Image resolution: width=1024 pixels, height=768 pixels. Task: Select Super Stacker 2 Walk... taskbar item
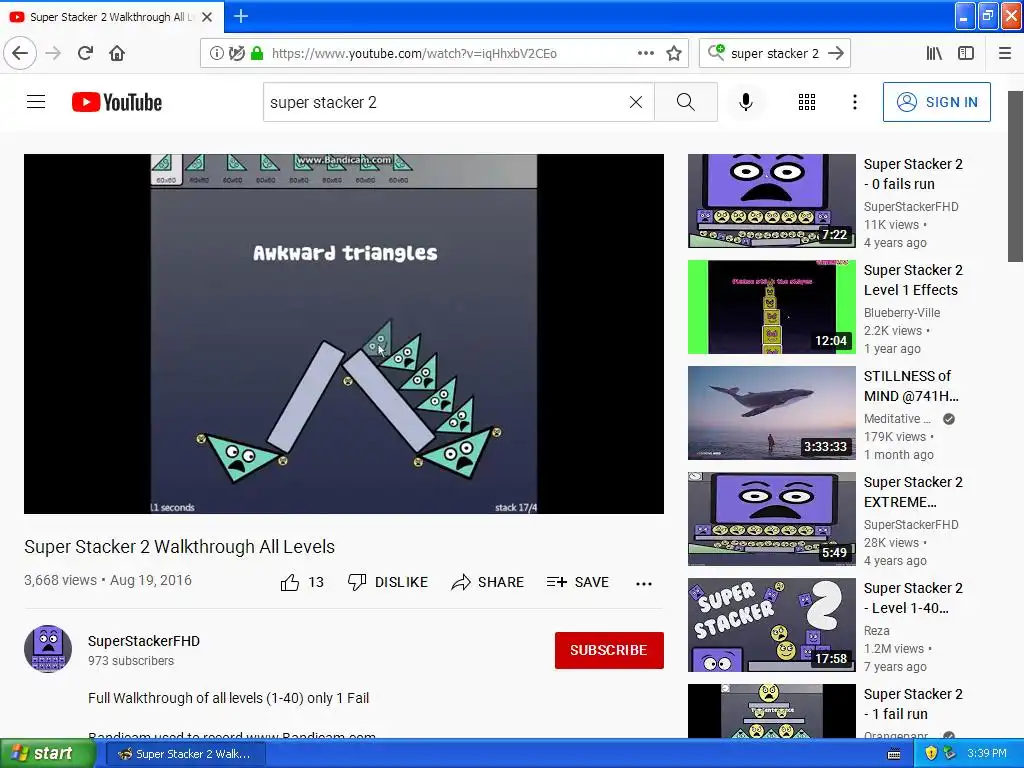coord(185,754)
